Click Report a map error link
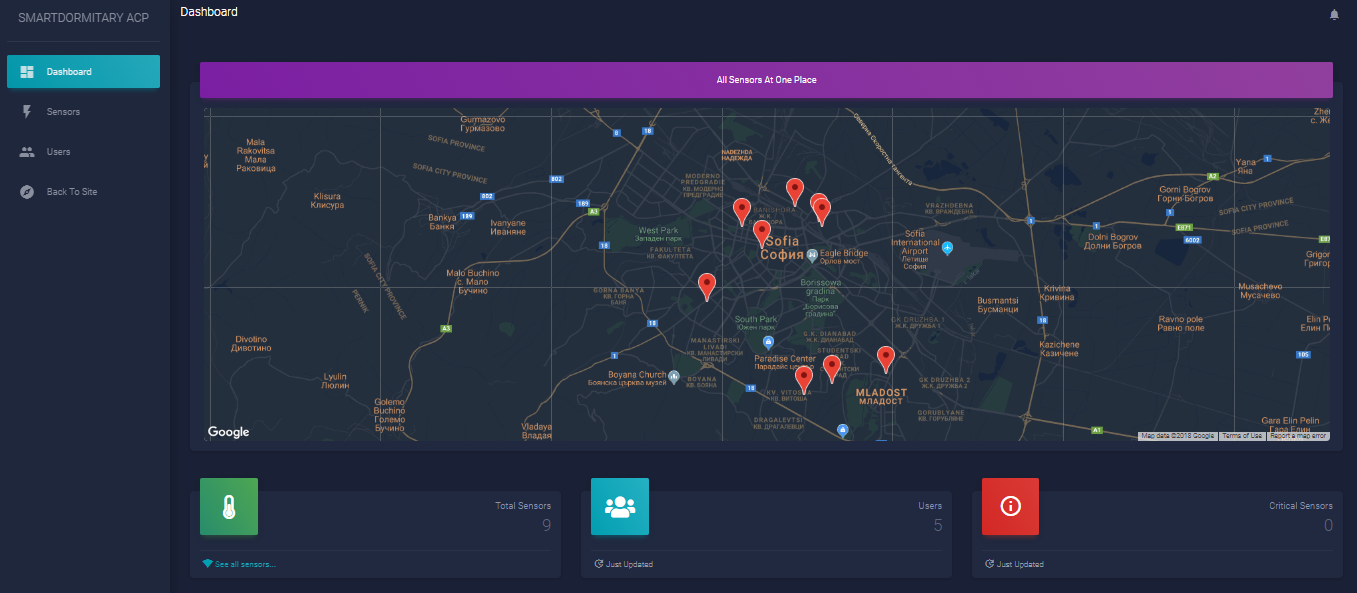Image resolution: width=1357 pixels, height=593 pixels. click(1298, 436)
